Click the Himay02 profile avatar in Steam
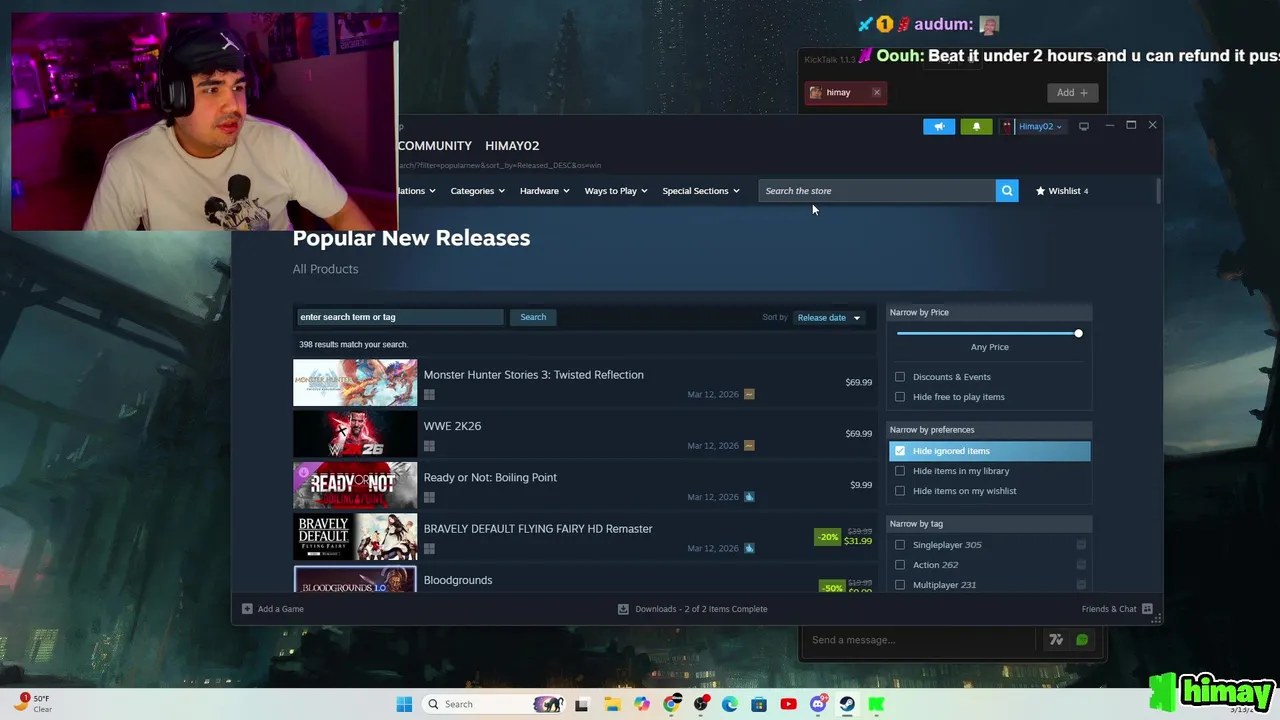The image size is (1280, 720). click(x=1008, y=126)
